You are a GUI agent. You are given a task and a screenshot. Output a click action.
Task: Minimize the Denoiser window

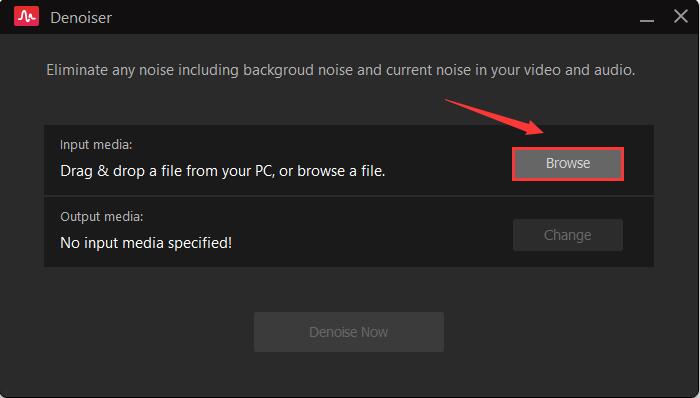click(646, 18)
